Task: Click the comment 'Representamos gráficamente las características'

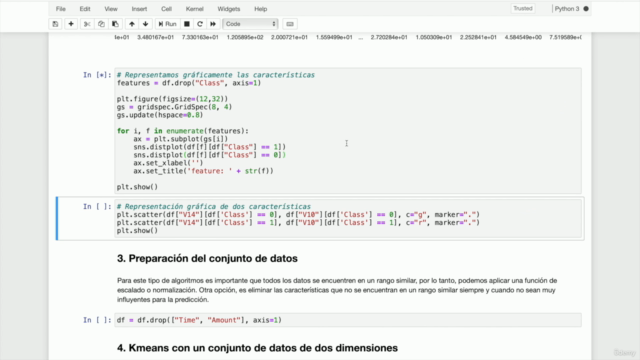Action: [216, 75]
